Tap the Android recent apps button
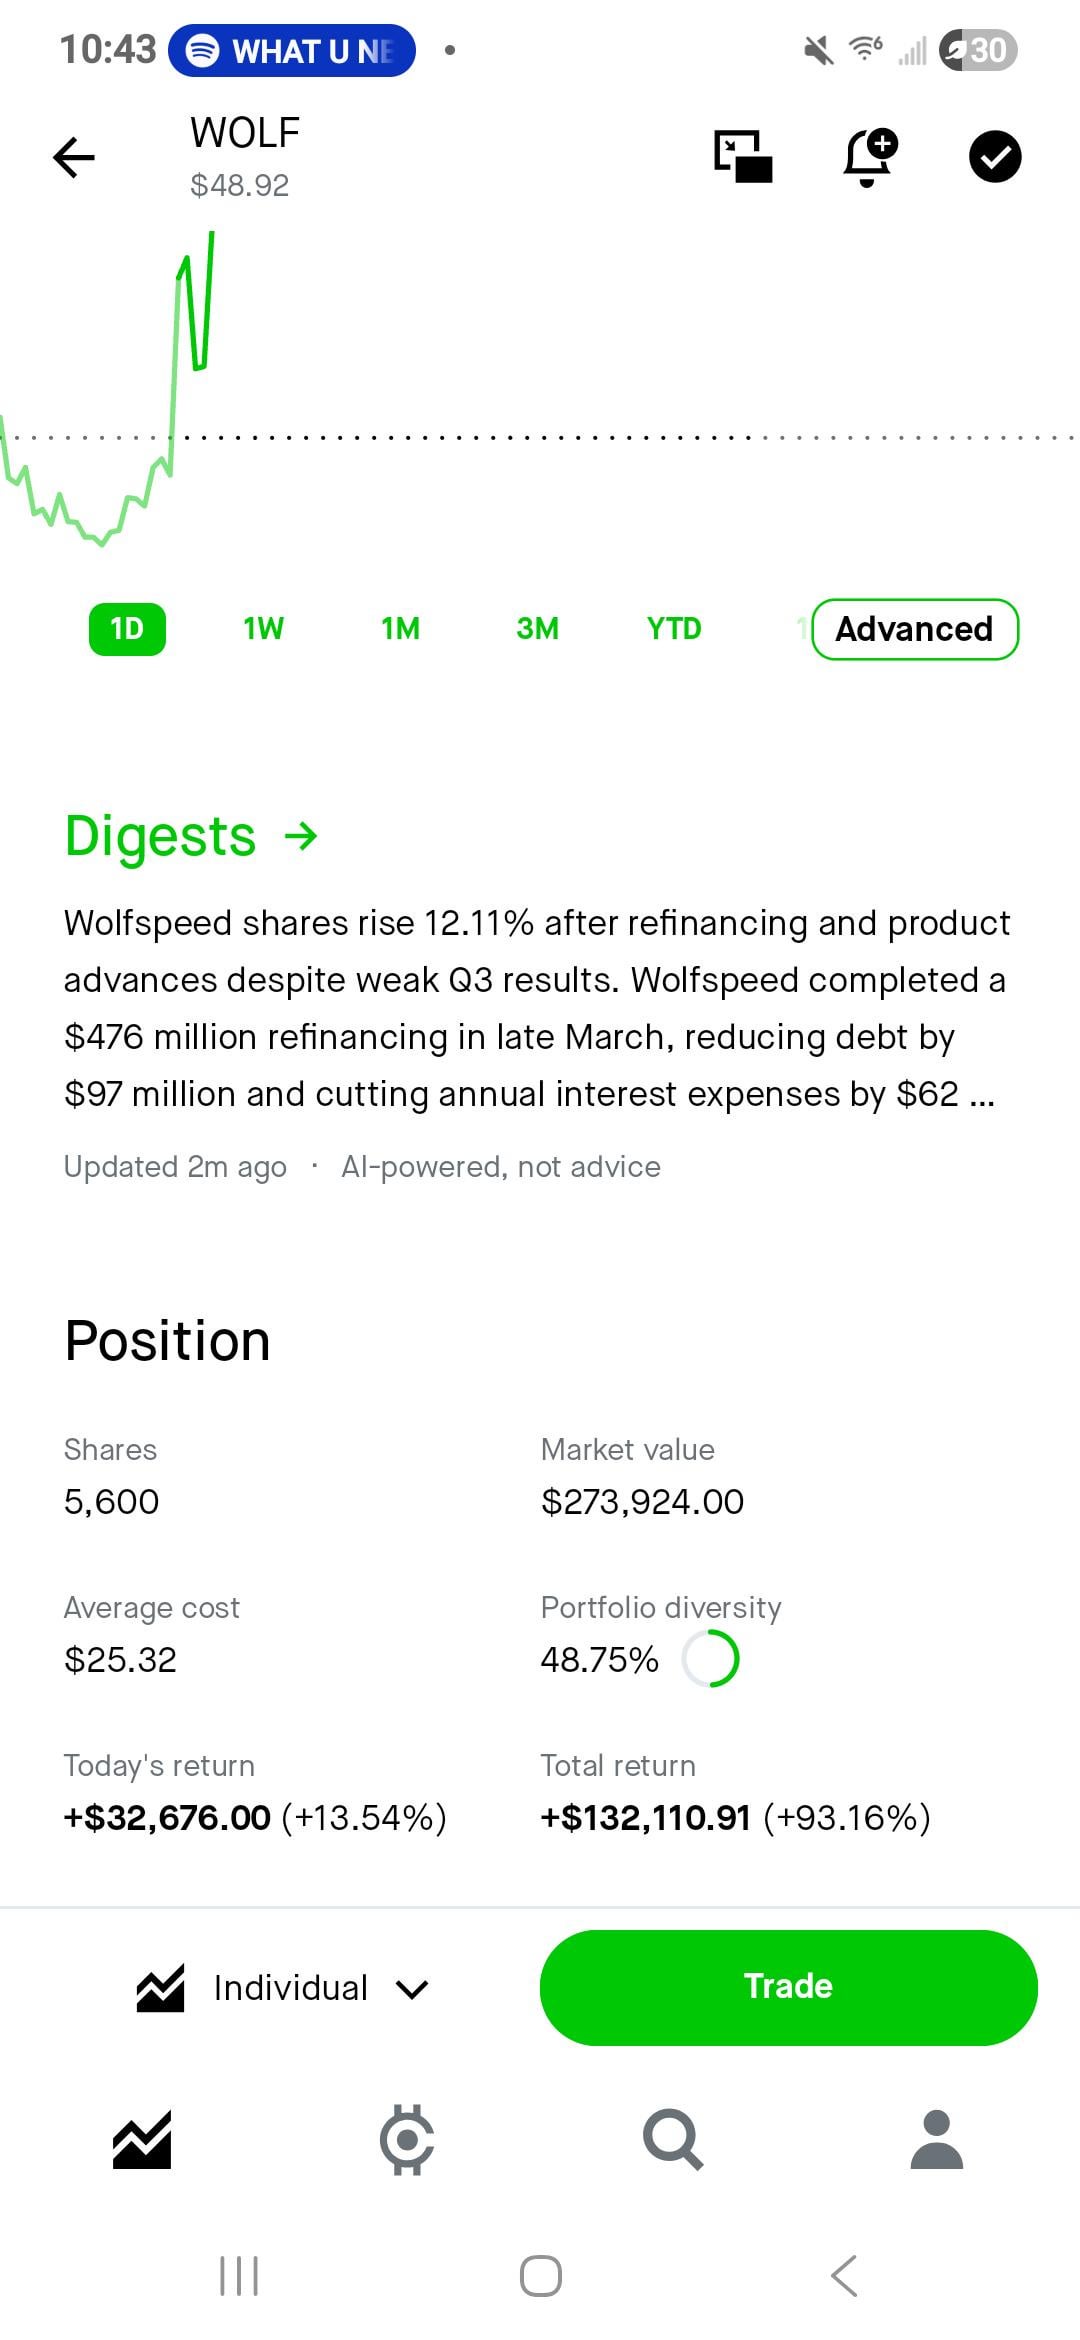 [x=239, y=2276]
